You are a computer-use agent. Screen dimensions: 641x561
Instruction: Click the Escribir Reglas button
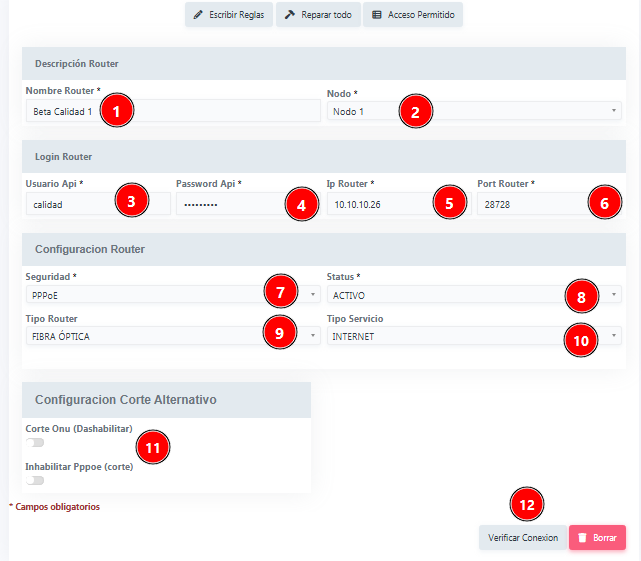tap(229, 16)
